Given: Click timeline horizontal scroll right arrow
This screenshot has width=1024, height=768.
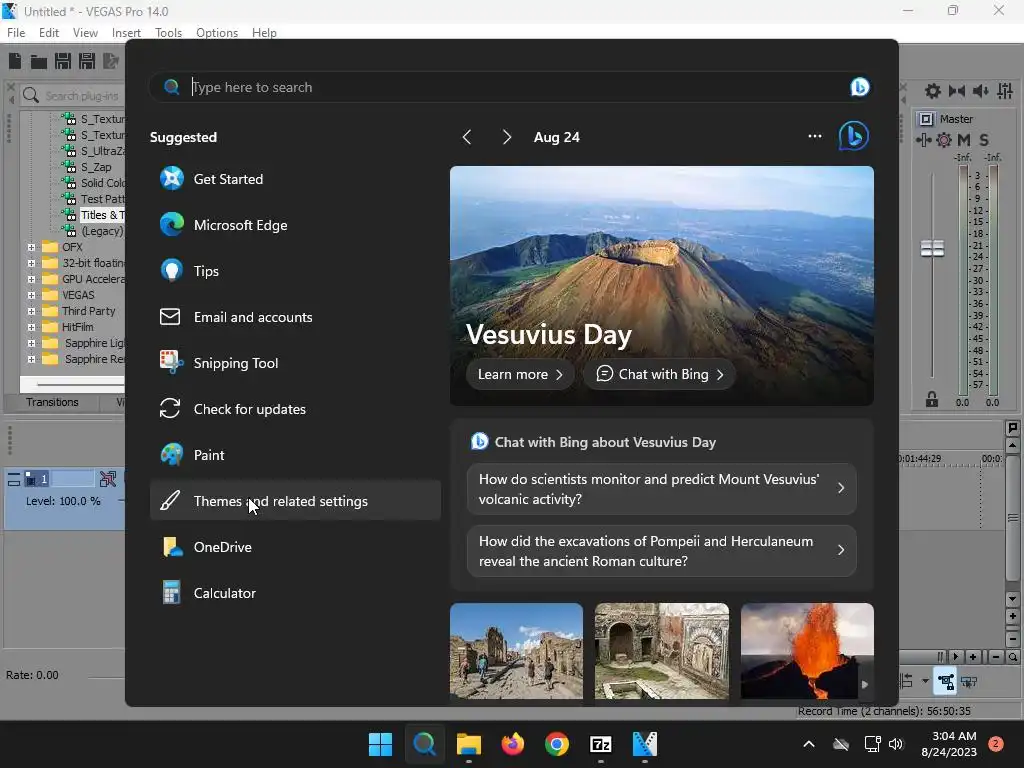Looking at the screenshot, I should coord(955,657).
